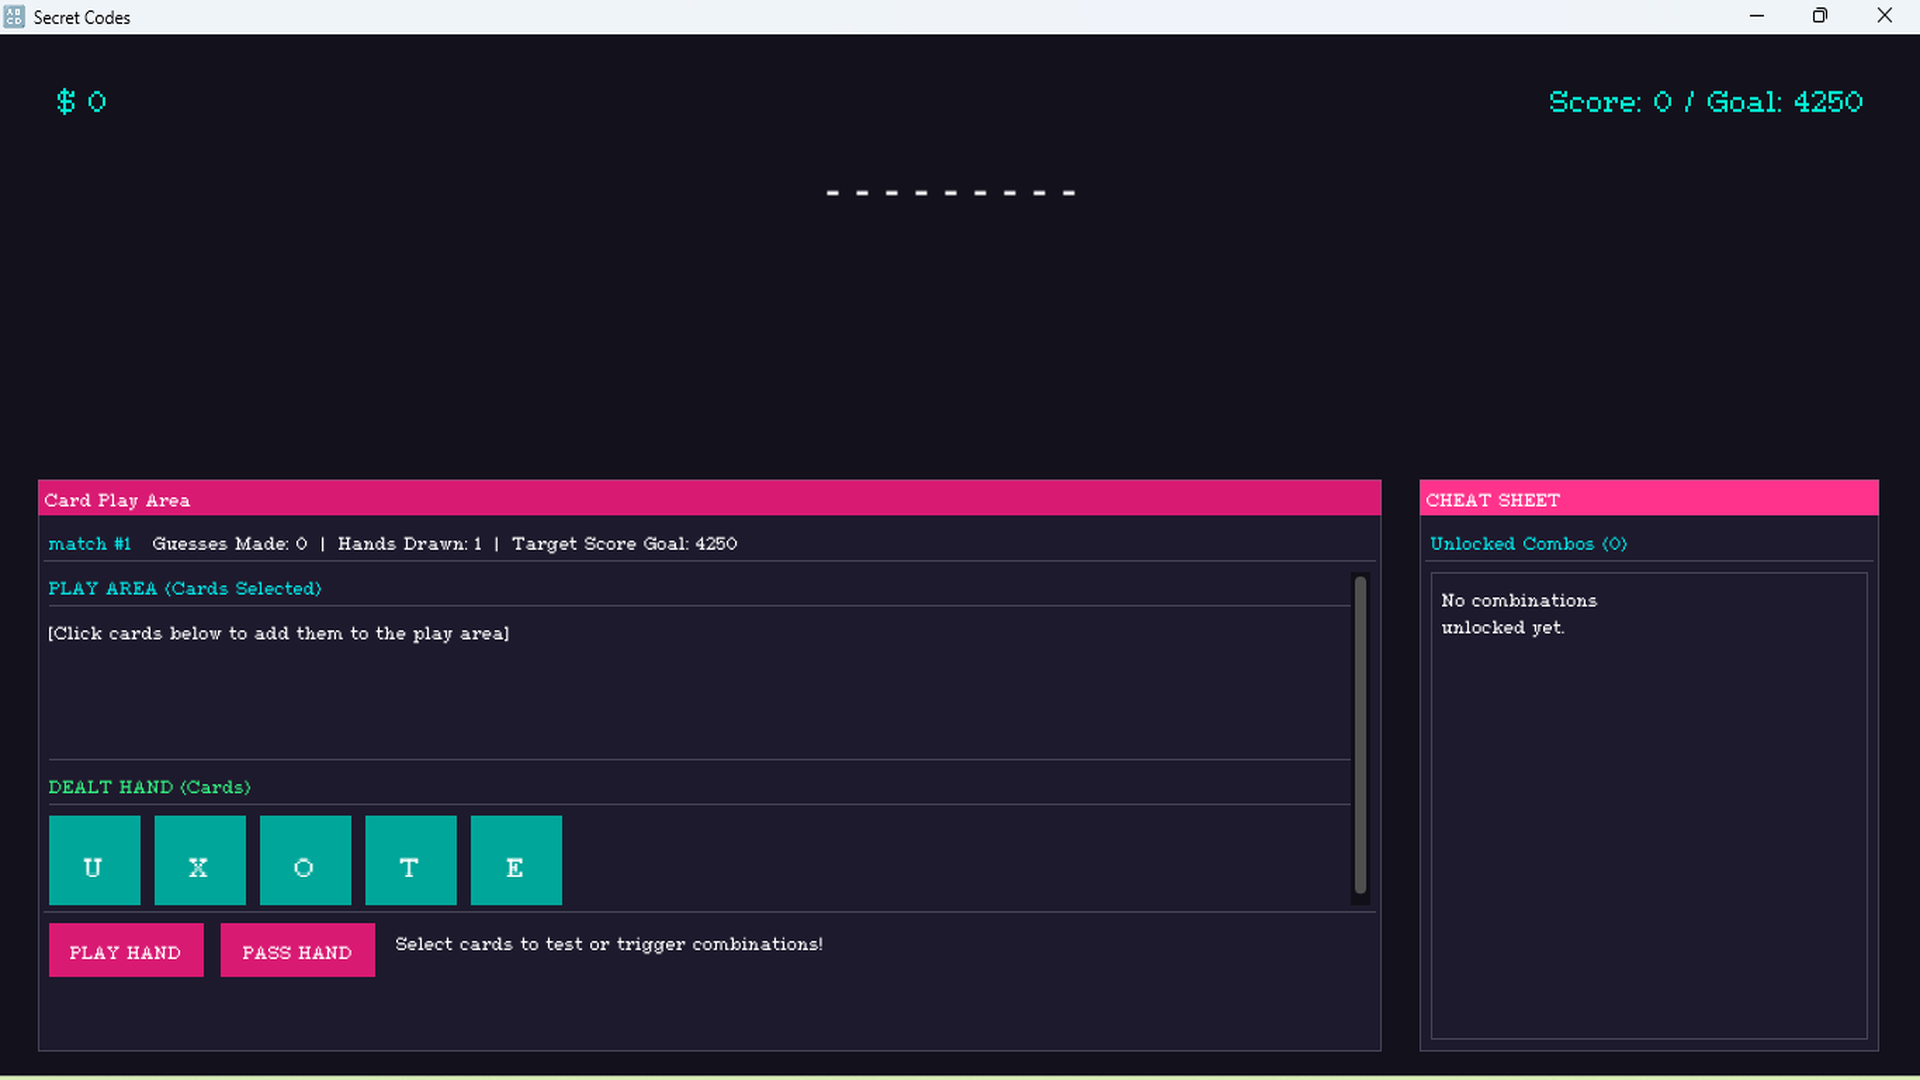Click the 'Select cards to test' hint
Viewport: 1920px width, 1080px height.
point(609,945)
